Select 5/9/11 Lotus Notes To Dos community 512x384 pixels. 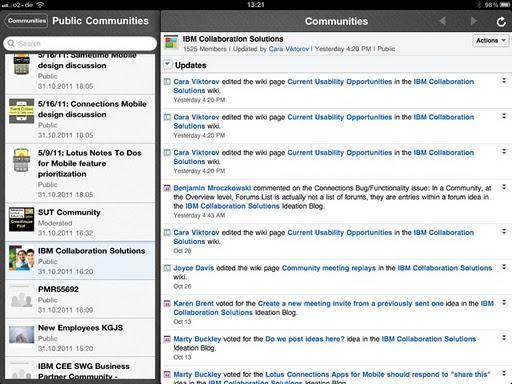tap(80, 173)
